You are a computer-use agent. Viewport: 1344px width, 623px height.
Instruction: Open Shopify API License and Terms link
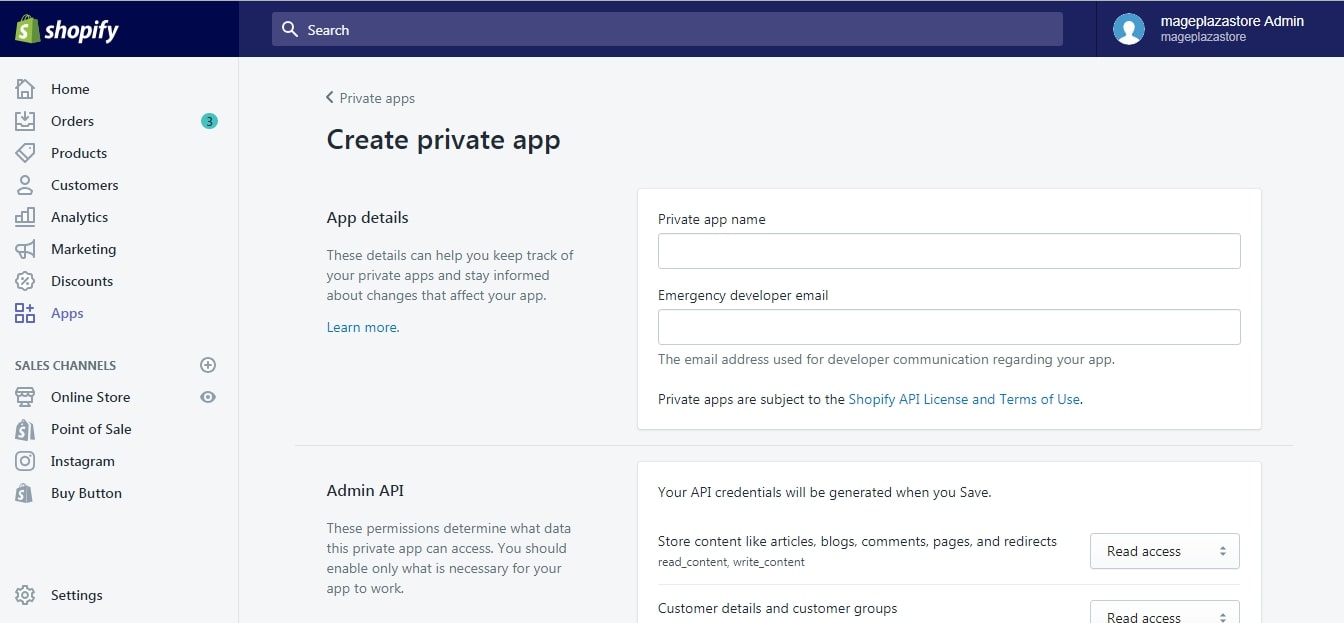point(964,399)
